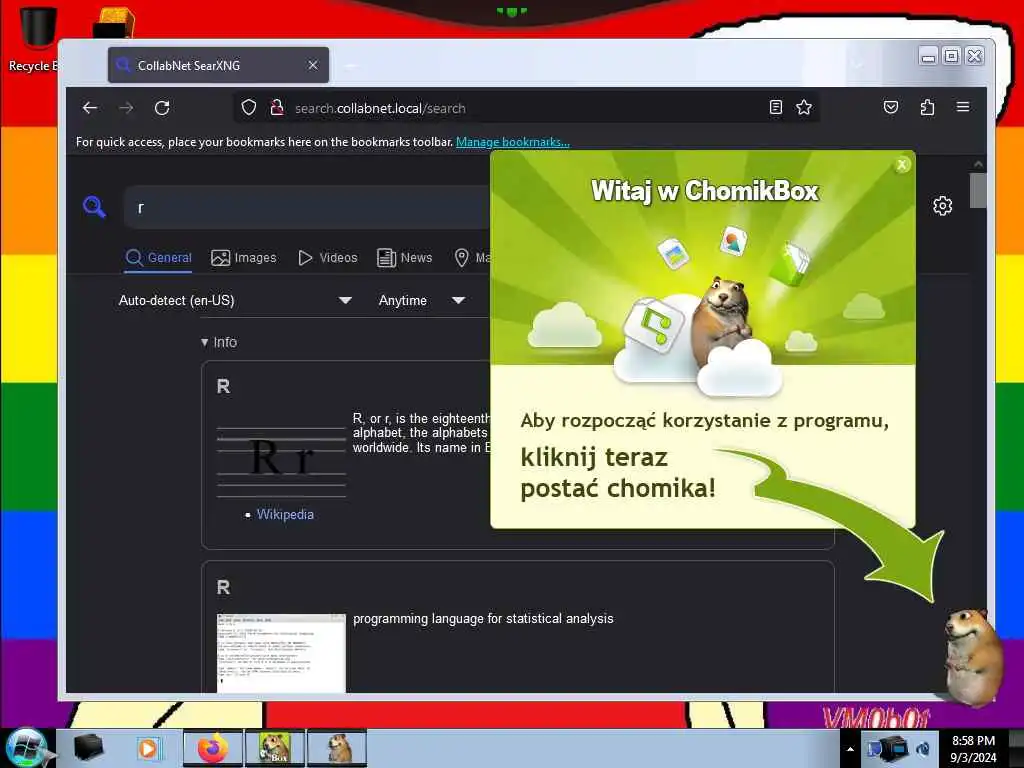Bookmark this page with the star icon
The image size is (1024, 768).
click(x=804, y=107)
